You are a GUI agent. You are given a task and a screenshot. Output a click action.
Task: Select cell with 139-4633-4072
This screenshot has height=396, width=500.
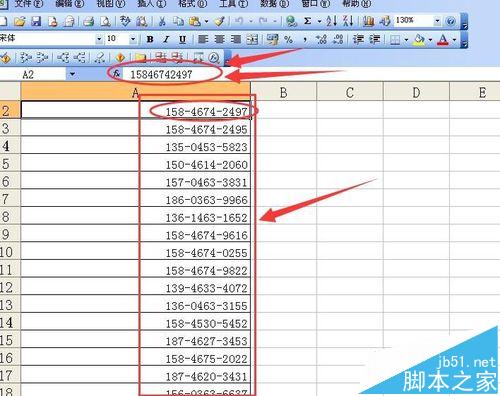(136, 287)
